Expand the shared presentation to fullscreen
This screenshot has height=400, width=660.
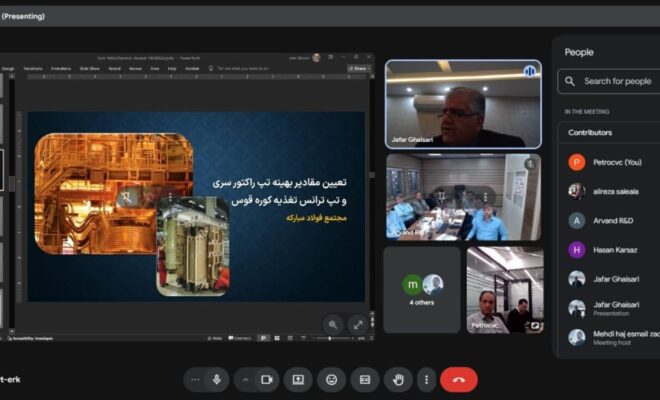click(358, 324)
